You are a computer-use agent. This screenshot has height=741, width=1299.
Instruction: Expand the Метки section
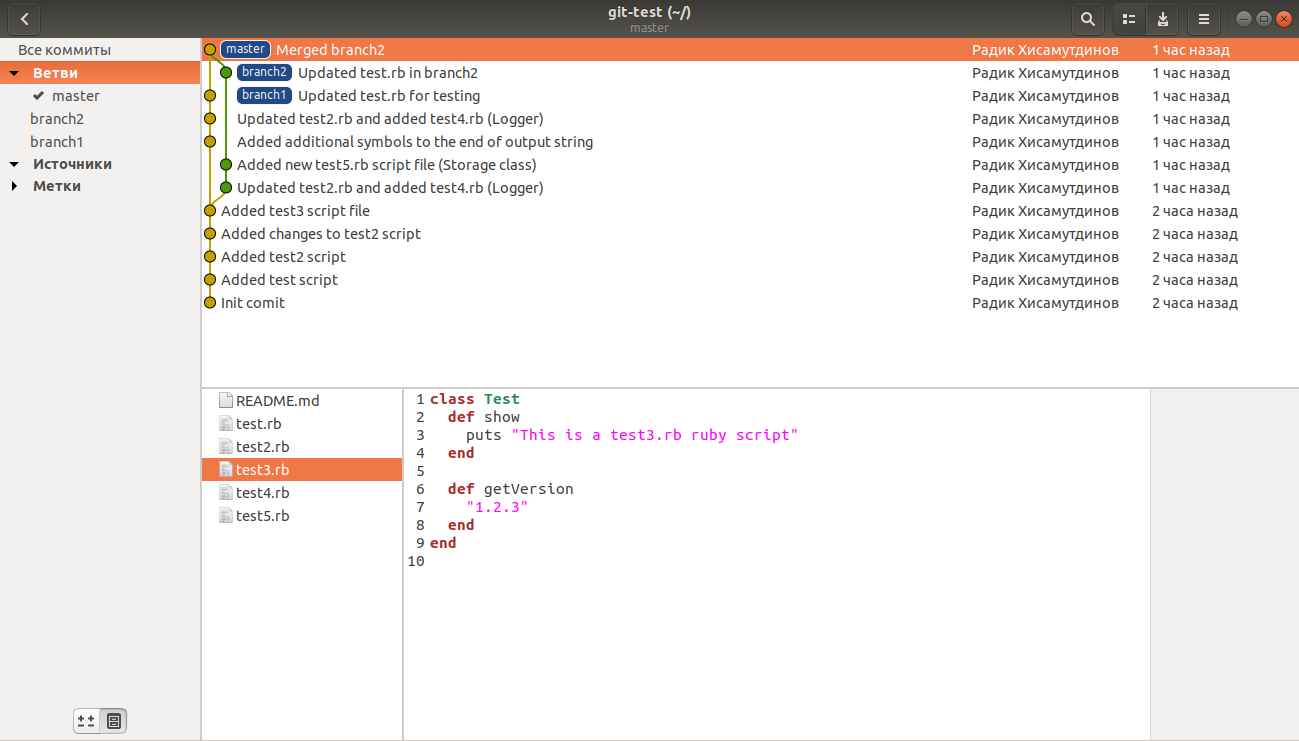pos(14,186)
